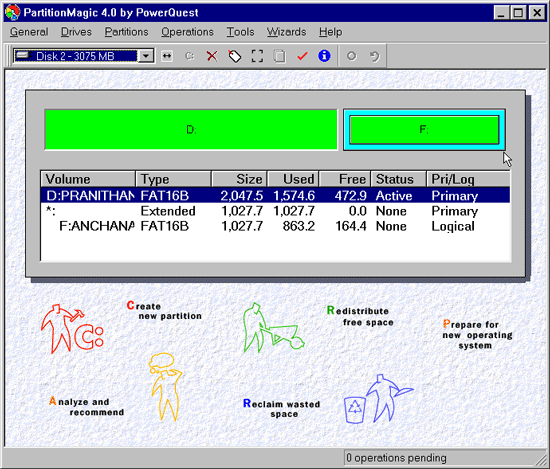
Task: Launch Prepare for new operating system link
Action: tap(477, 334)
